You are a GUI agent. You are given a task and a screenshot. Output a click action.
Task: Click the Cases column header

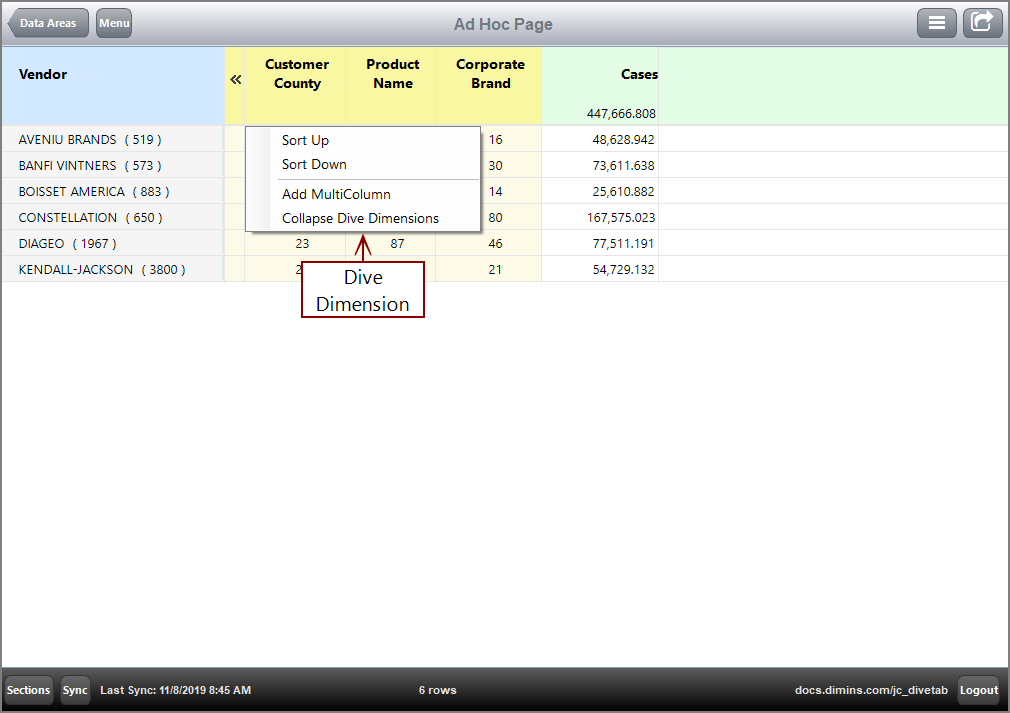pyautogui.click(x=639, y=73)
